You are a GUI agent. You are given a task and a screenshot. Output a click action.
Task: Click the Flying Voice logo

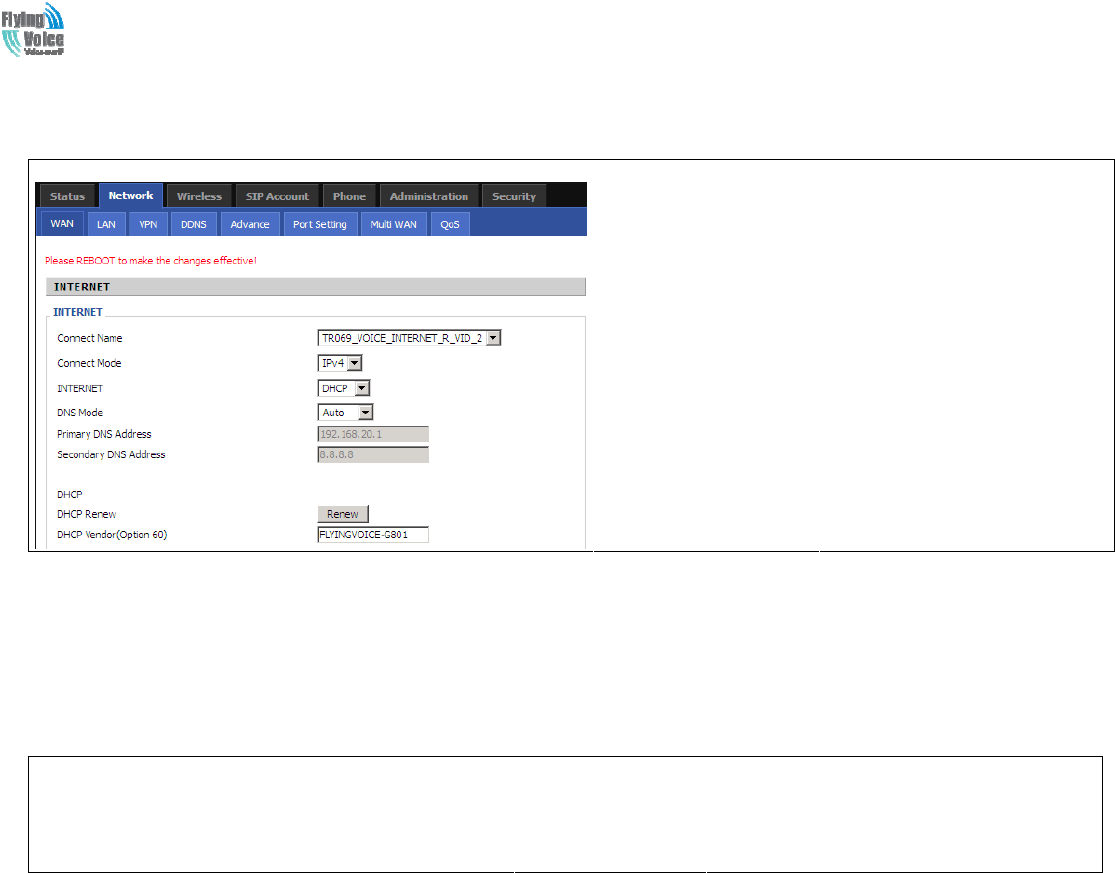(x=33, y=29)
